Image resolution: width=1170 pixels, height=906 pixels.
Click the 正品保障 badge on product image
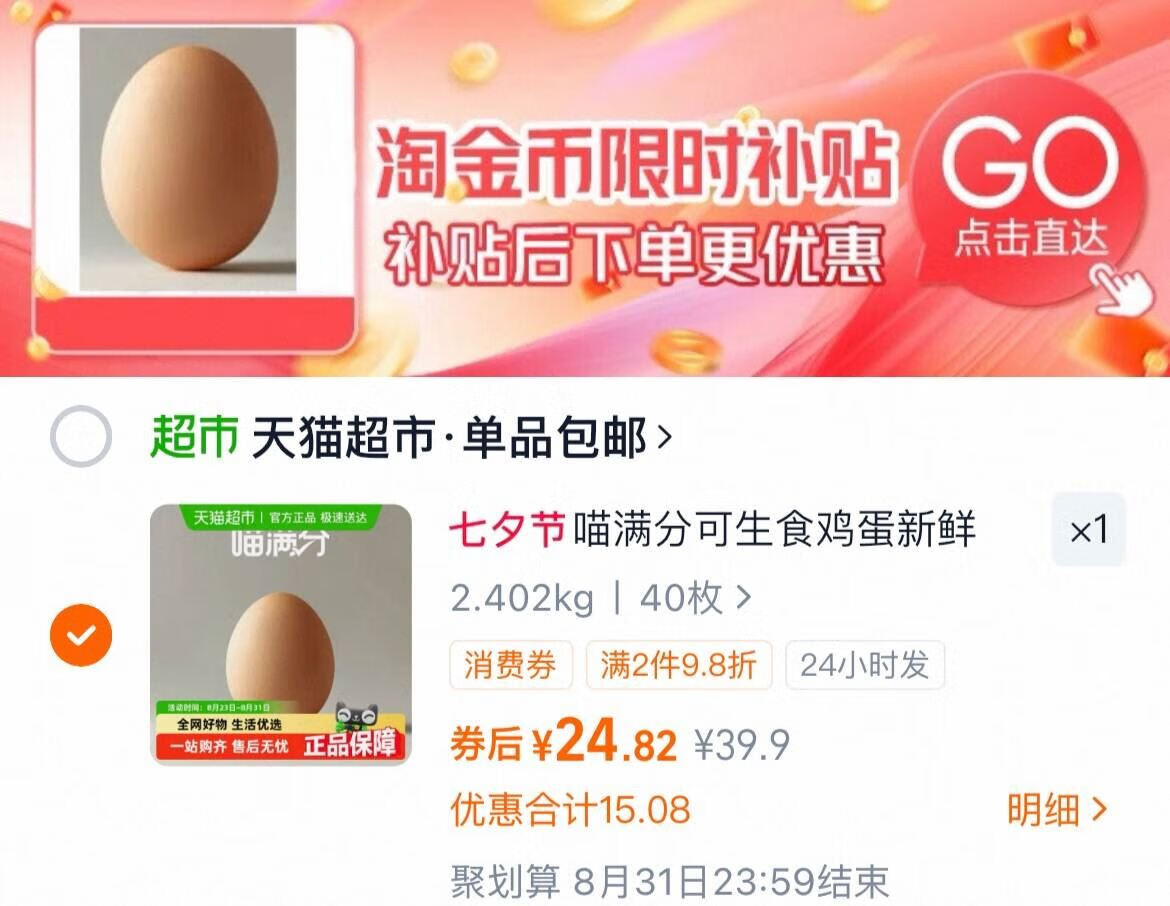(349, 744)
